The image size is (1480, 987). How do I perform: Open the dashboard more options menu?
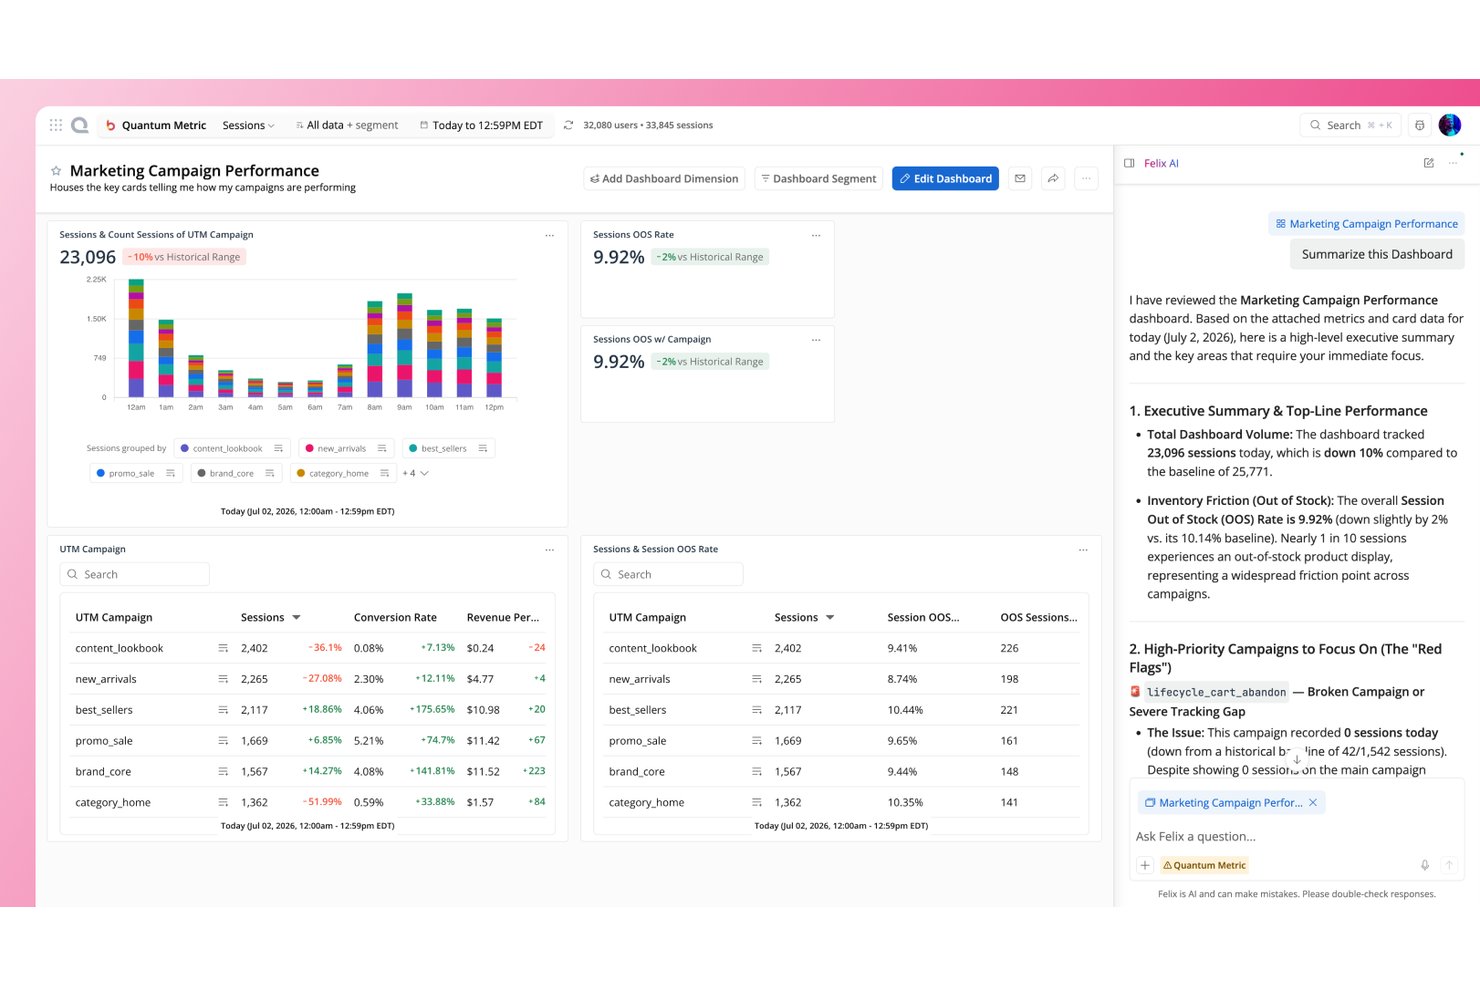1086,179
